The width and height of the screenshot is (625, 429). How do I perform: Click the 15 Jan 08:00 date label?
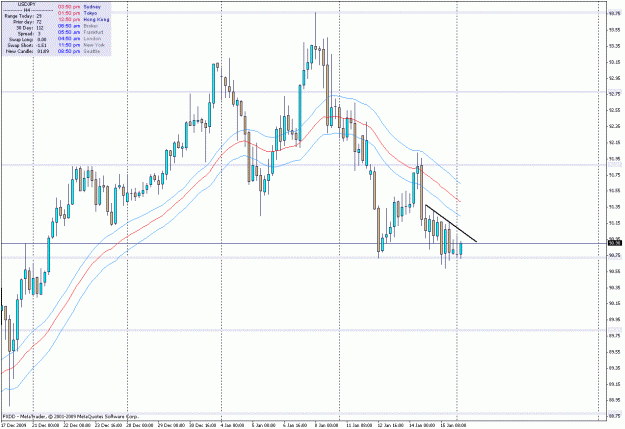[x=453, y=425]
